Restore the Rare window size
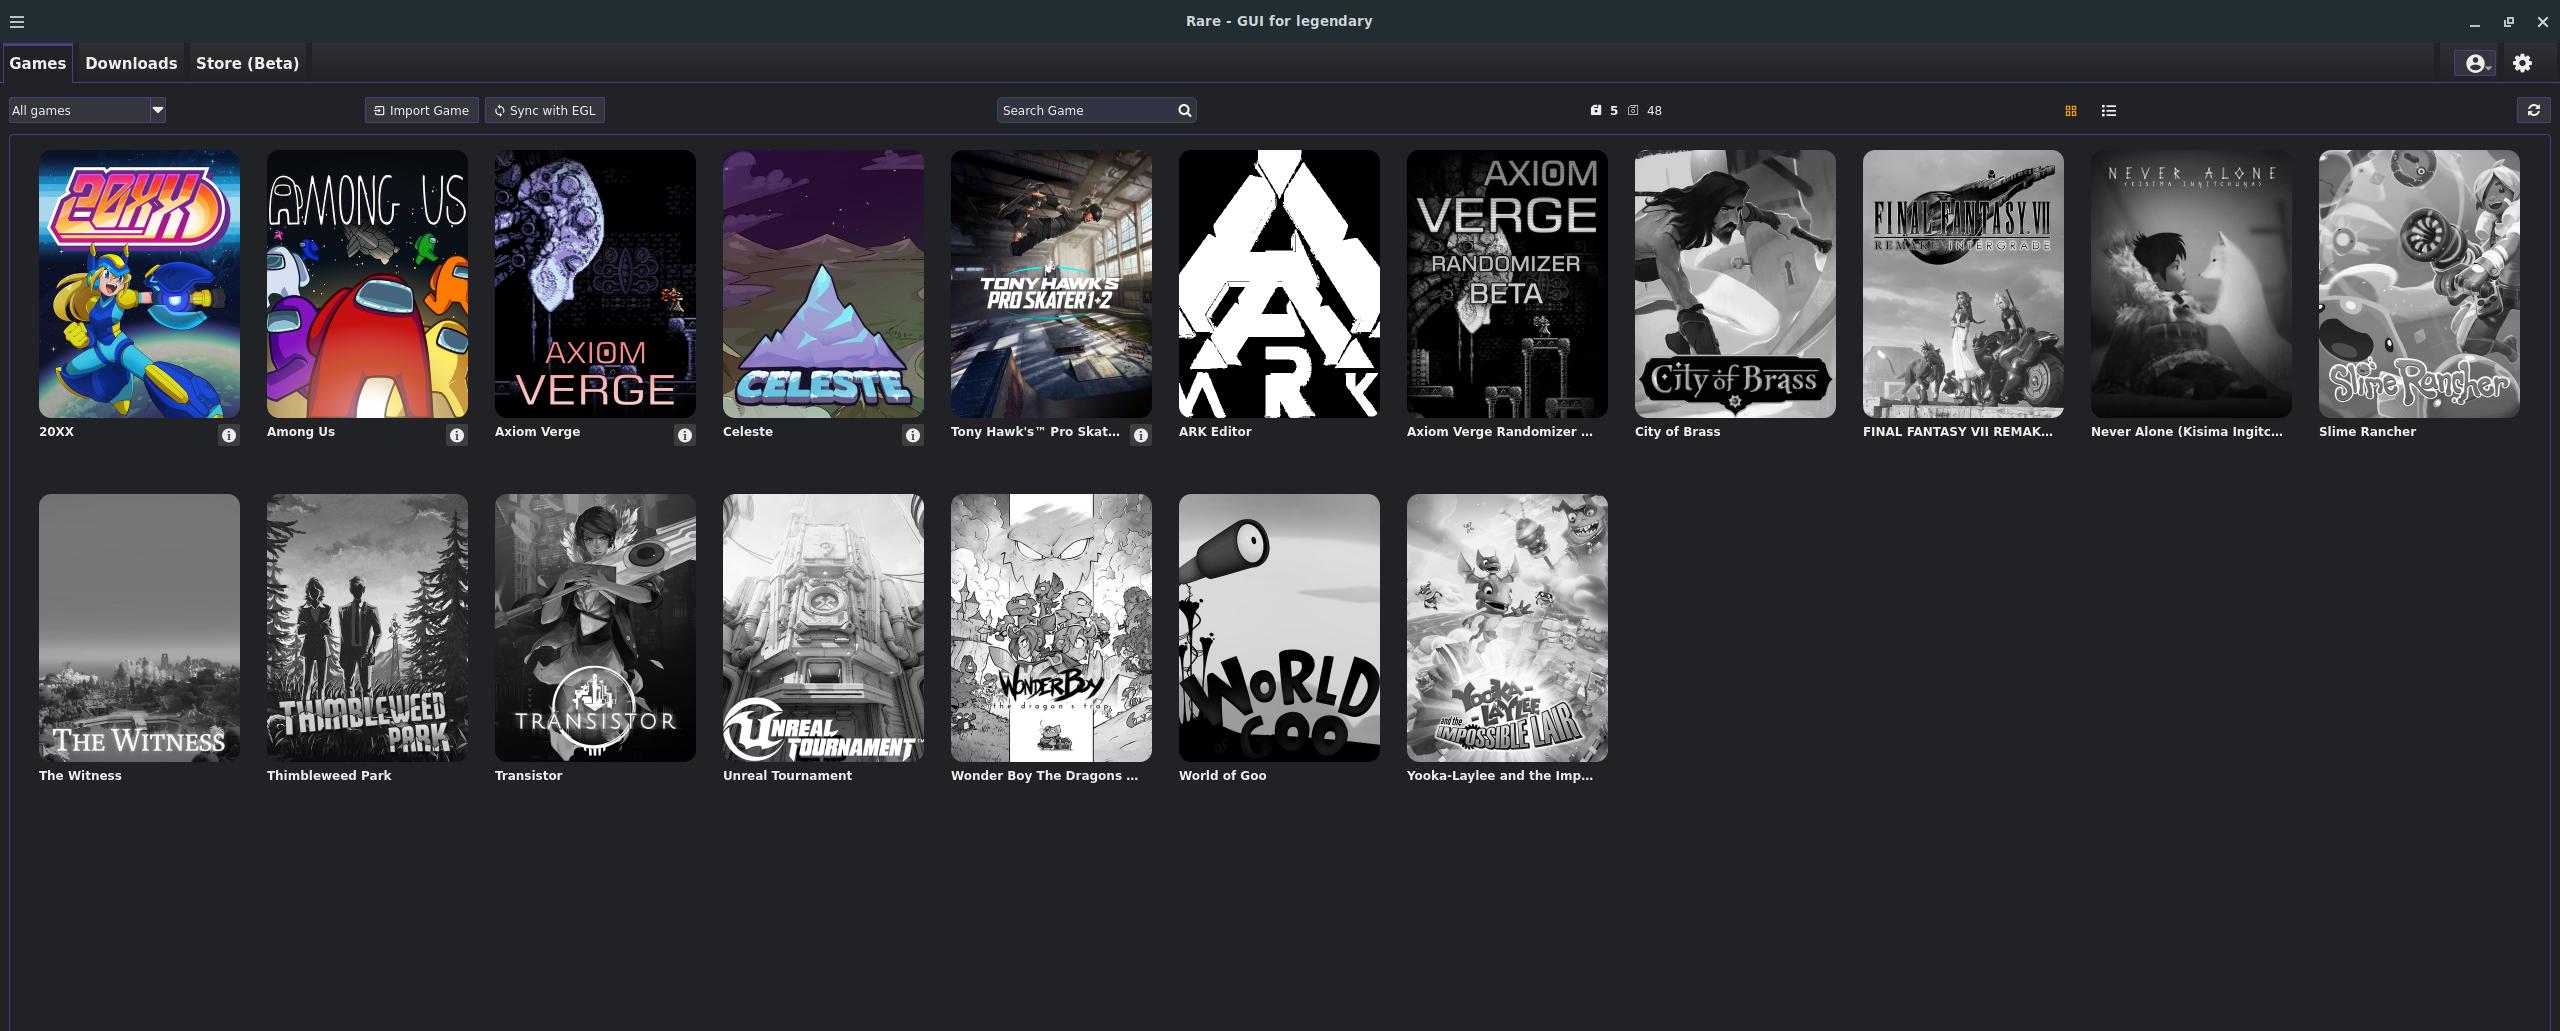The image size is (2560, 1031). pyautogui.click(x=2509, y=22)
